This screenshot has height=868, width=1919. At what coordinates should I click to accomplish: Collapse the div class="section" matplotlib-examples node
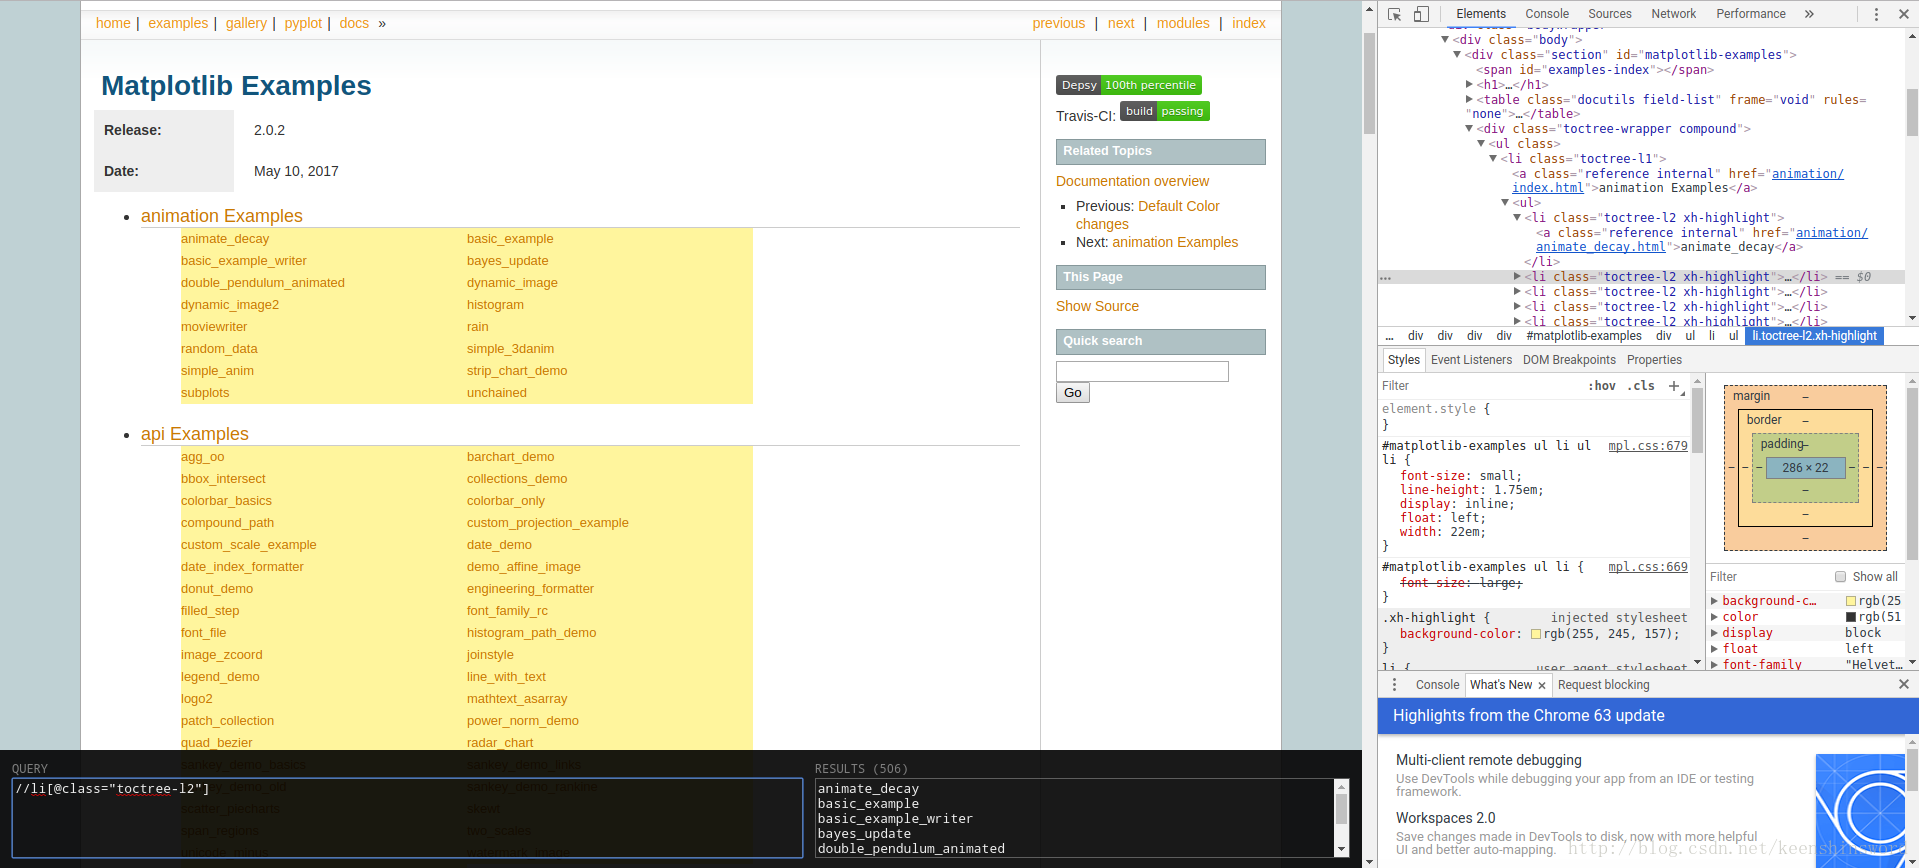click(x=1457, y=55)
